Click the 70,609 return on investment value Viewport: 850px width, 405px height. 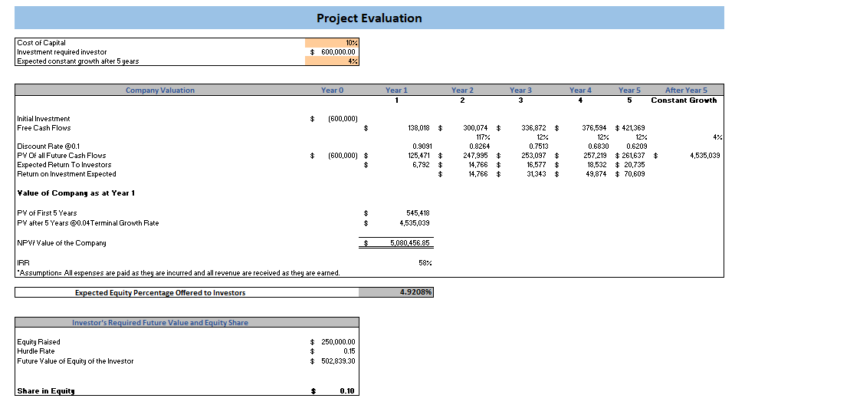(x=636, y=174)
